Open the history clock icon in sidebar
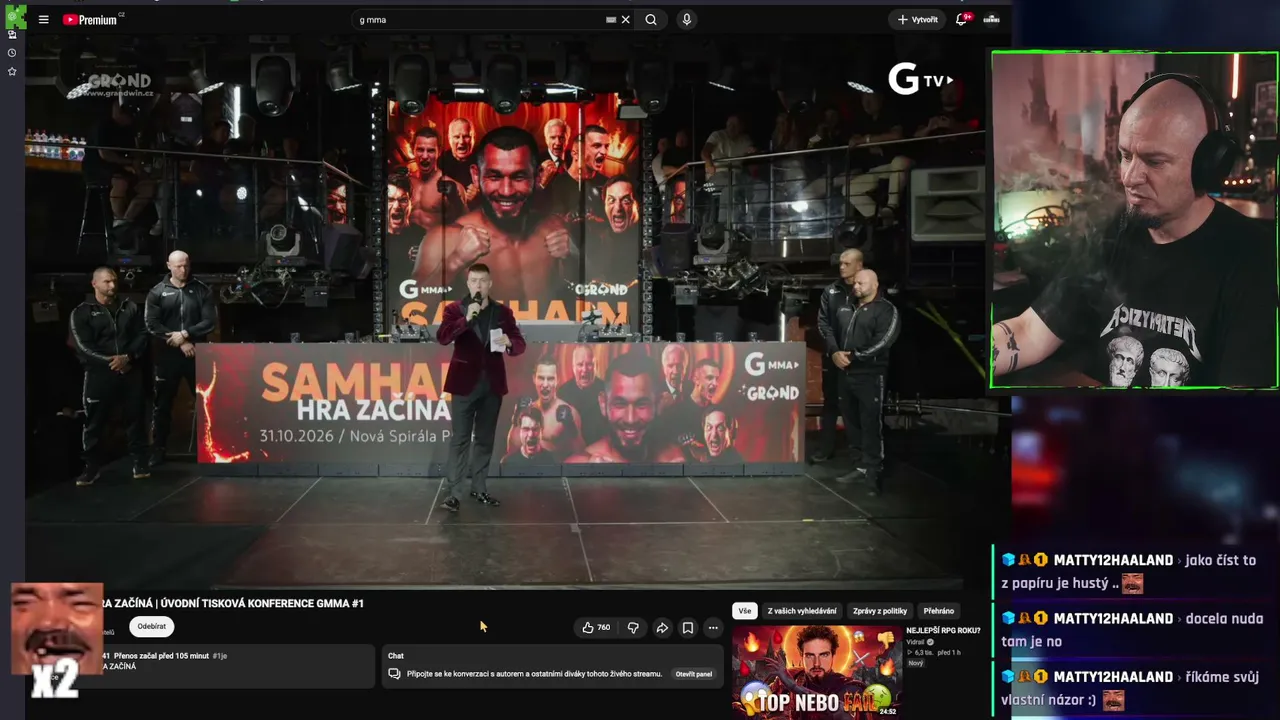 12,52
